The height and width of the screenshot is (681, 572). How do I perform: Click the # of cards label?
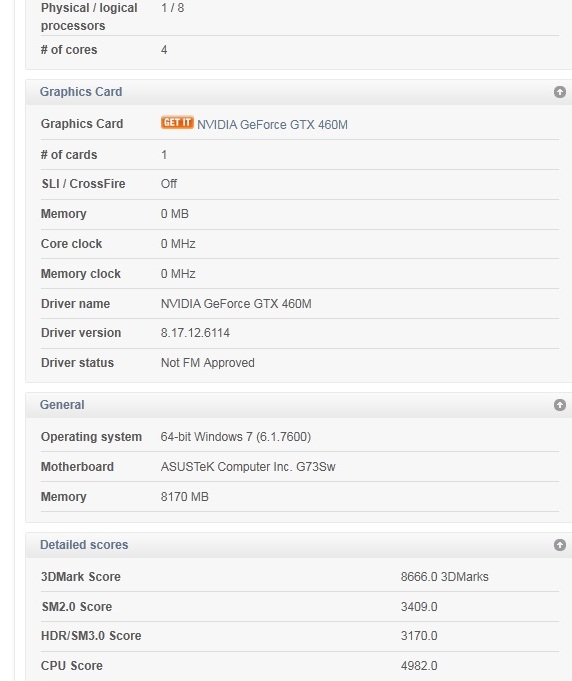(69, 155)
